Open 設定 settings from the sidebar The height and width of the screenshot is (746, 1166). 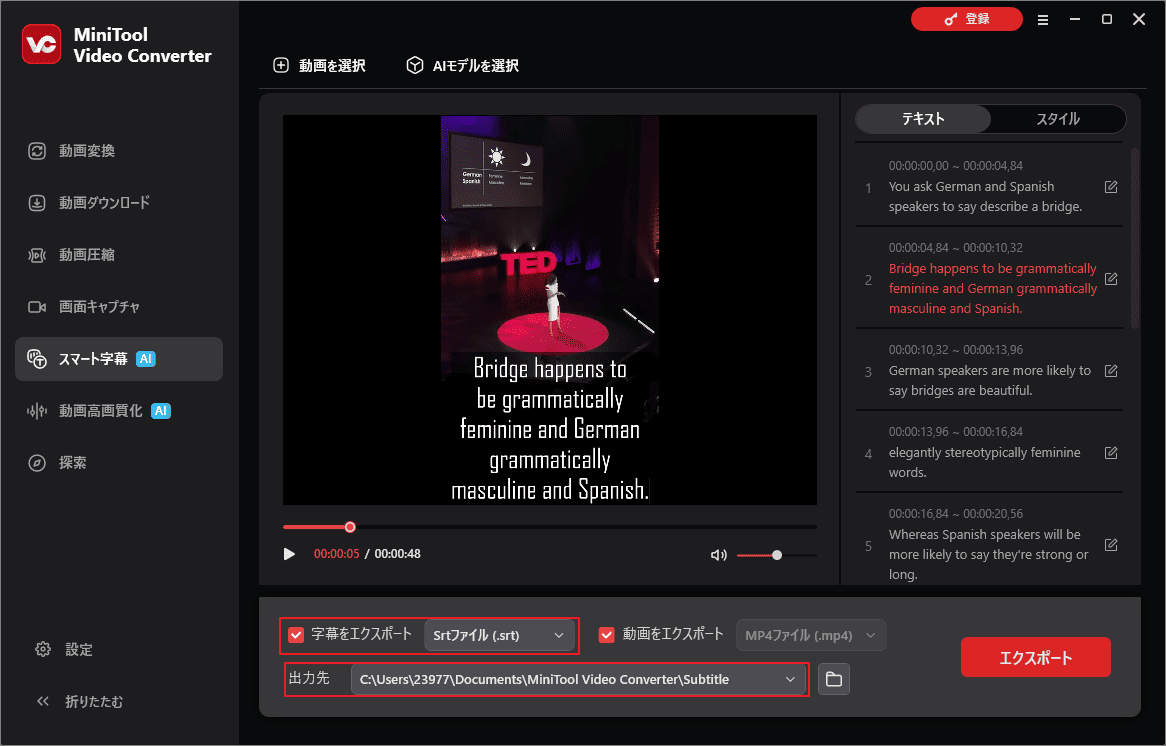click(65, 649)
